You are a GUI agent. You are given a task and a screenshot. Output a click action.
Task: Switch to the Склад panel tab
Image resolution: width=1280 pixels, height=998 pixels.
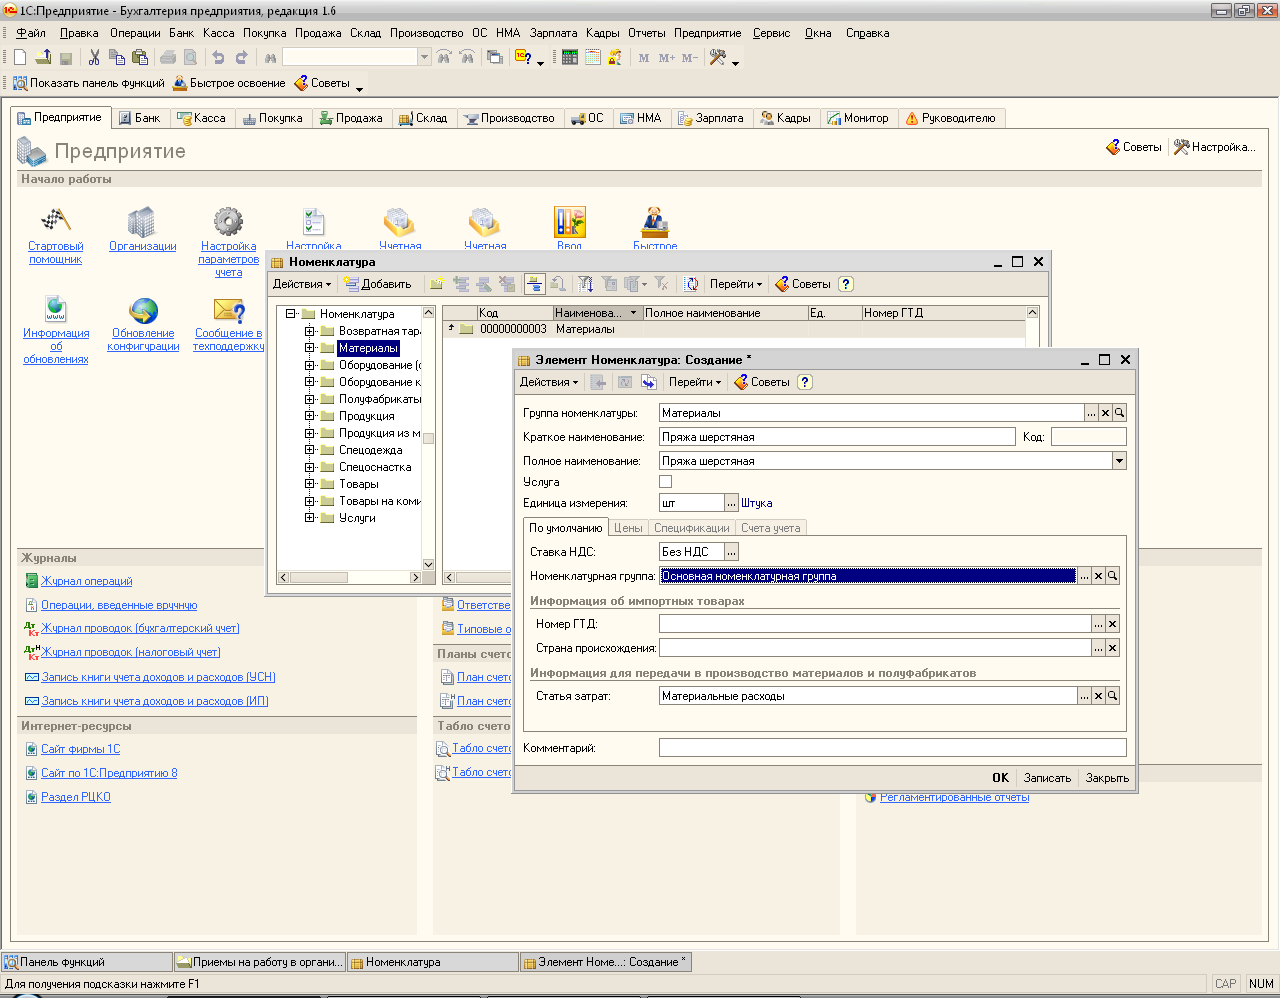pyautogui.click(x=423, y=118)
